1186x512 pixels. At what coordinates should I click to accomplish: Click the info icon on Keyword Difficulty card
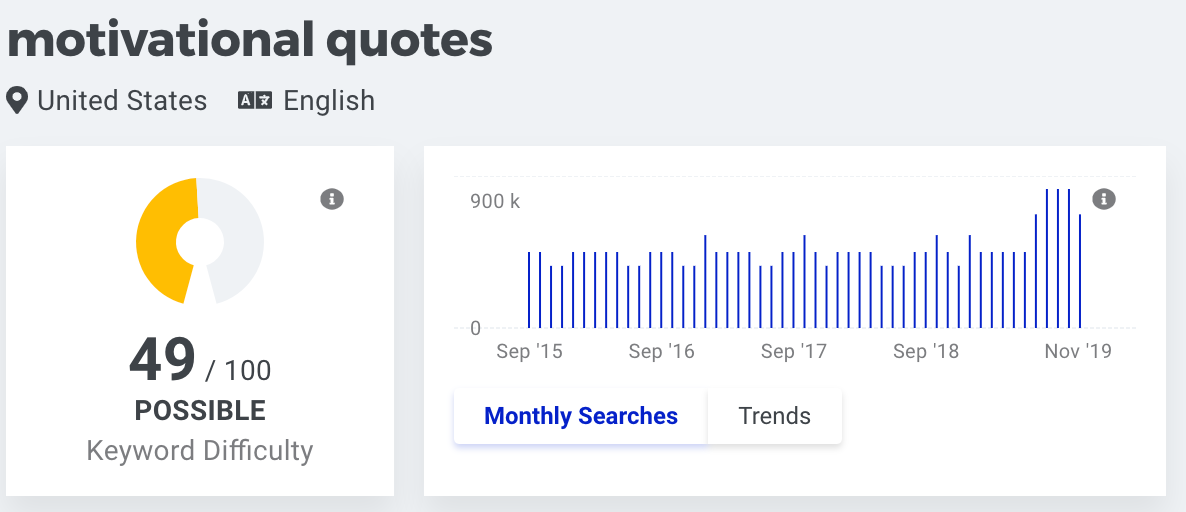click(332, 199)
